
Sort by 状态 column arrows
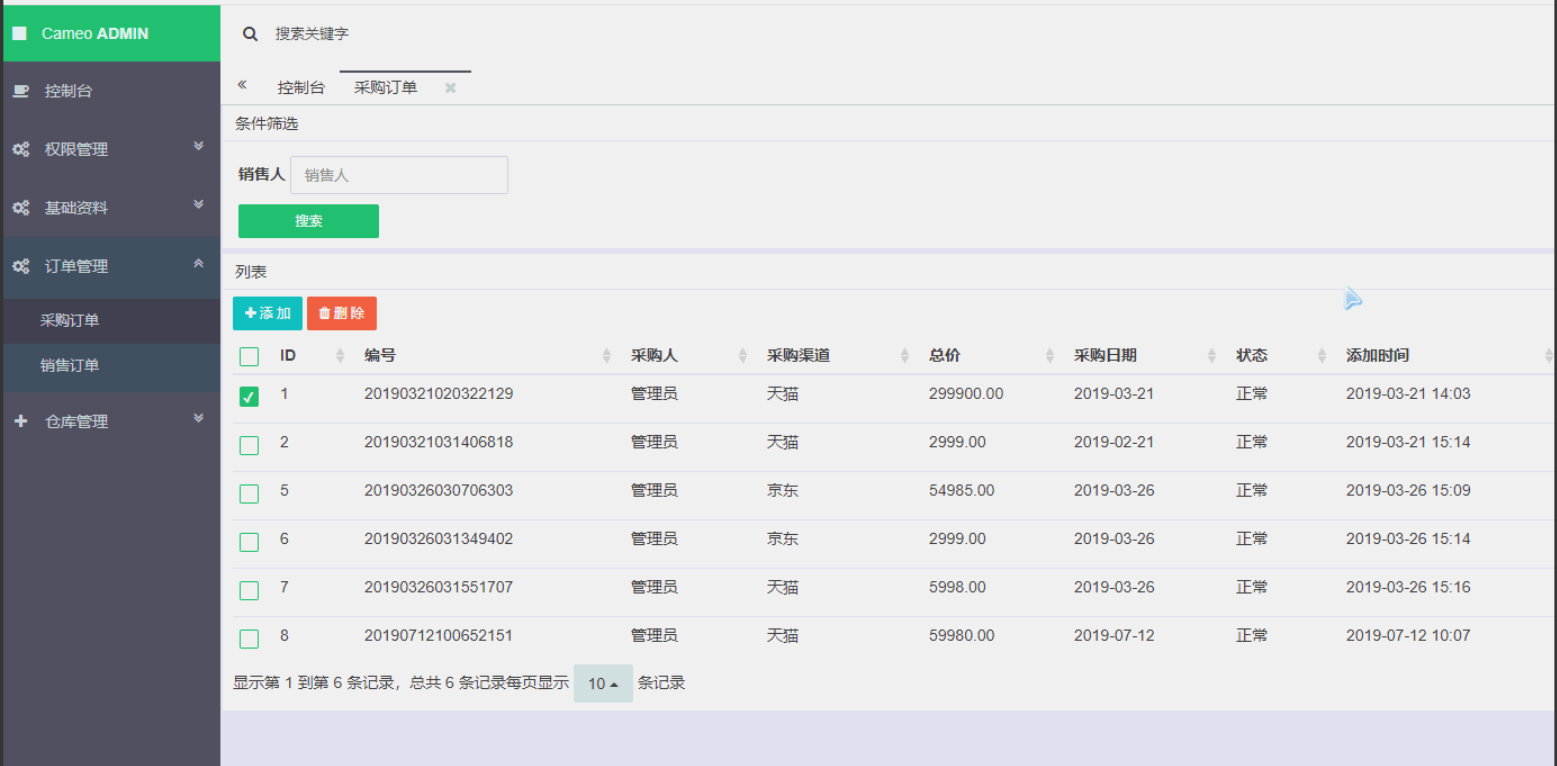(1322, 356)
